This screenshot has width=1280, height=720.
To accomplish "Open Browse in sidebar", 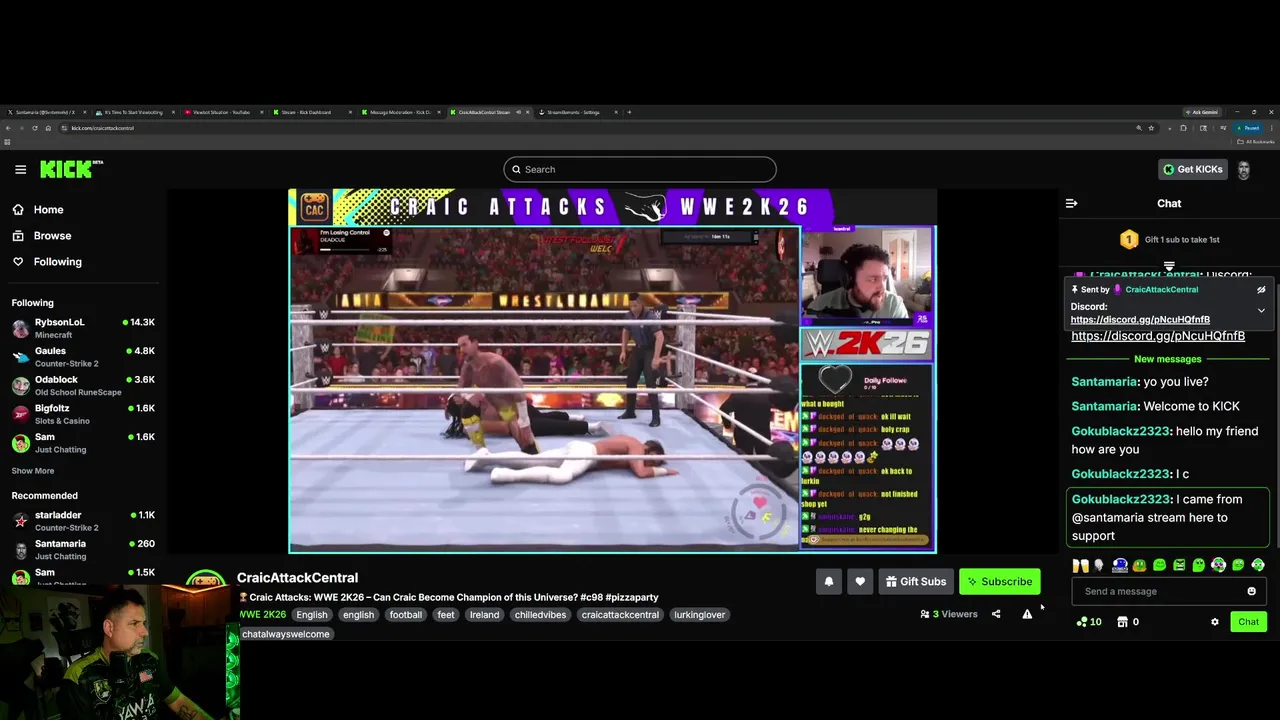I will tap(42, 235).
